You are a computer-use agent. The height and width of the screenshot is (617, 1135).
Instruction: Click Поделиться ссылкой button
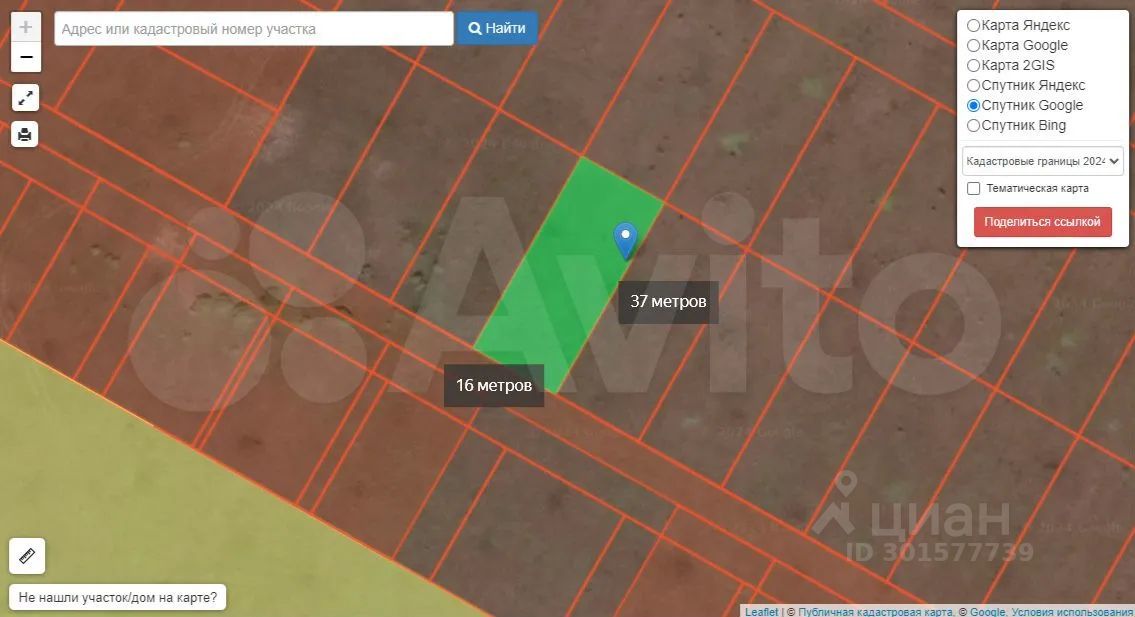tap(1042, 222)
